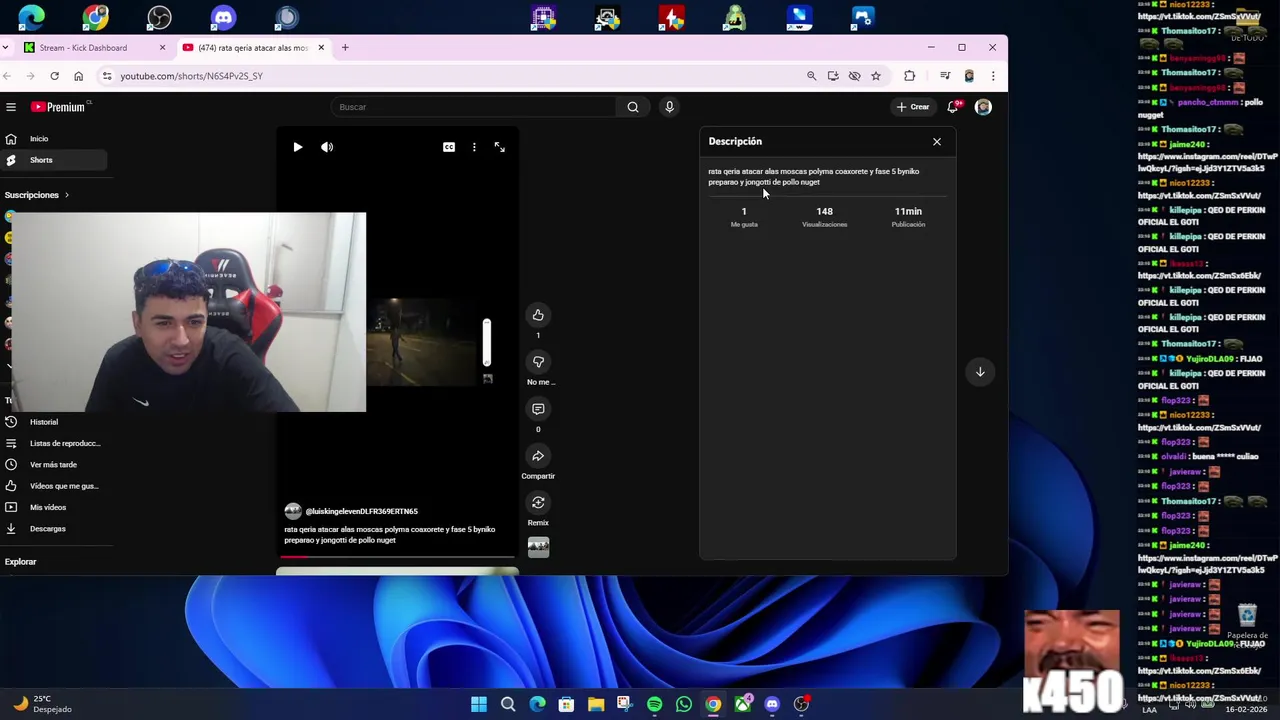The height and width of the screenshot is (720, 1280).
Task: Open media controls in browser toolbar
Action: (x=945, y=76)
